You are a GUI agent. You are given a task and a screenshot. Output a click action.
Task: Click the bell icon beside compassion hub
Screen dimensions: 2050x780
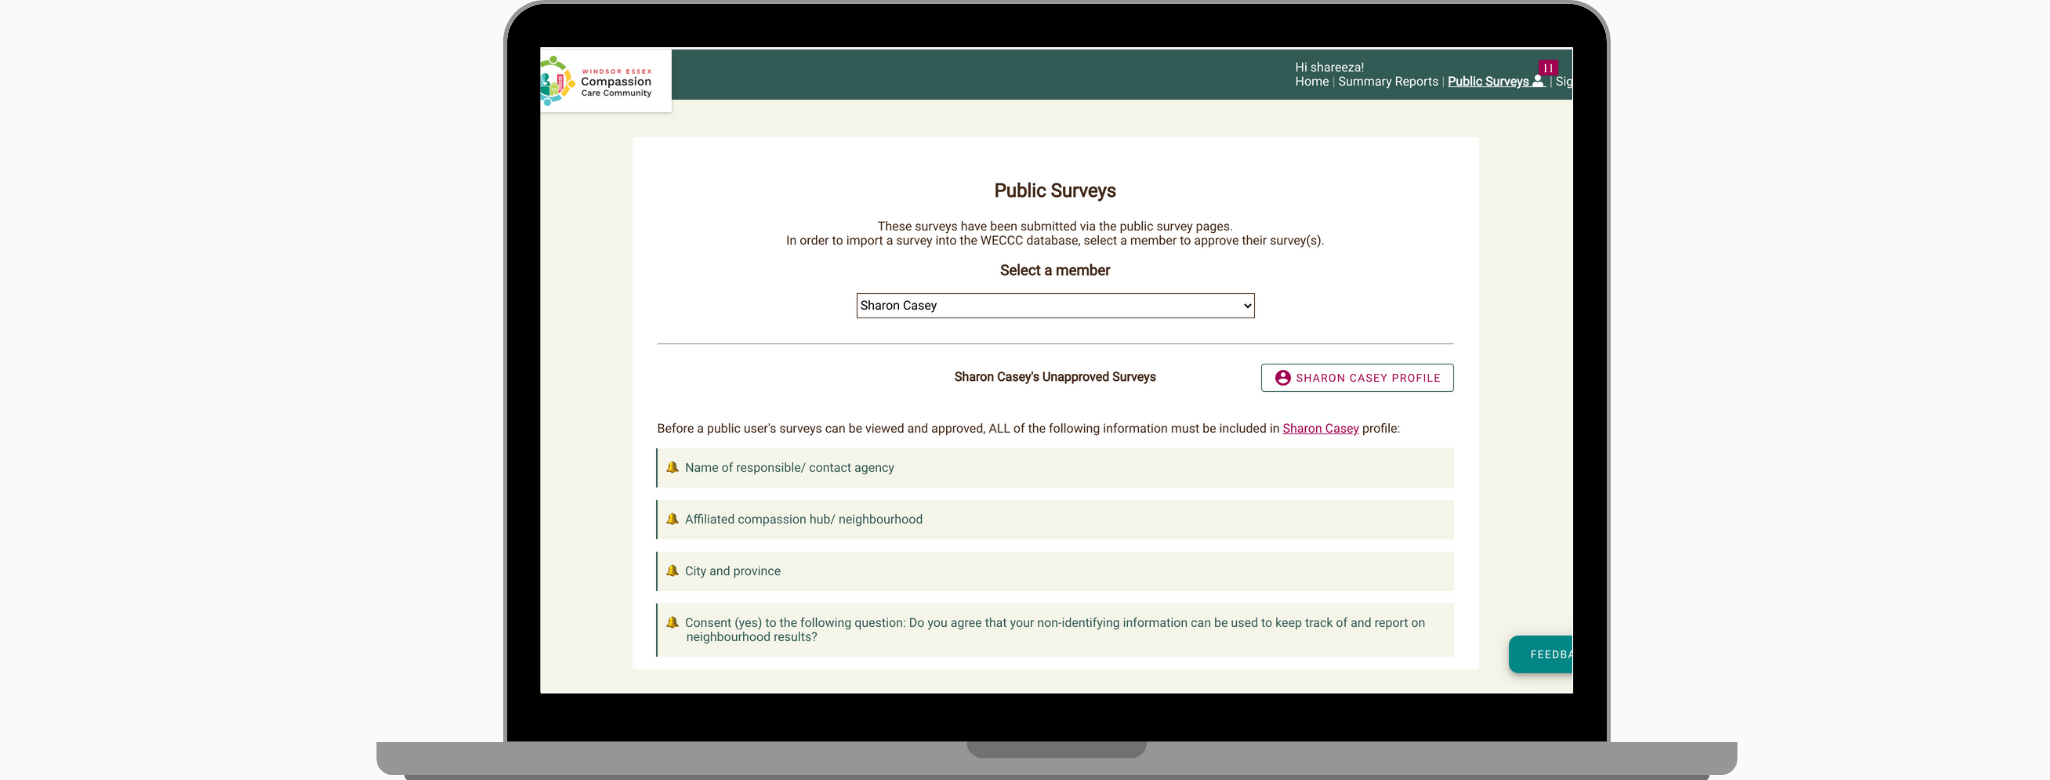(x=672, y=519)
